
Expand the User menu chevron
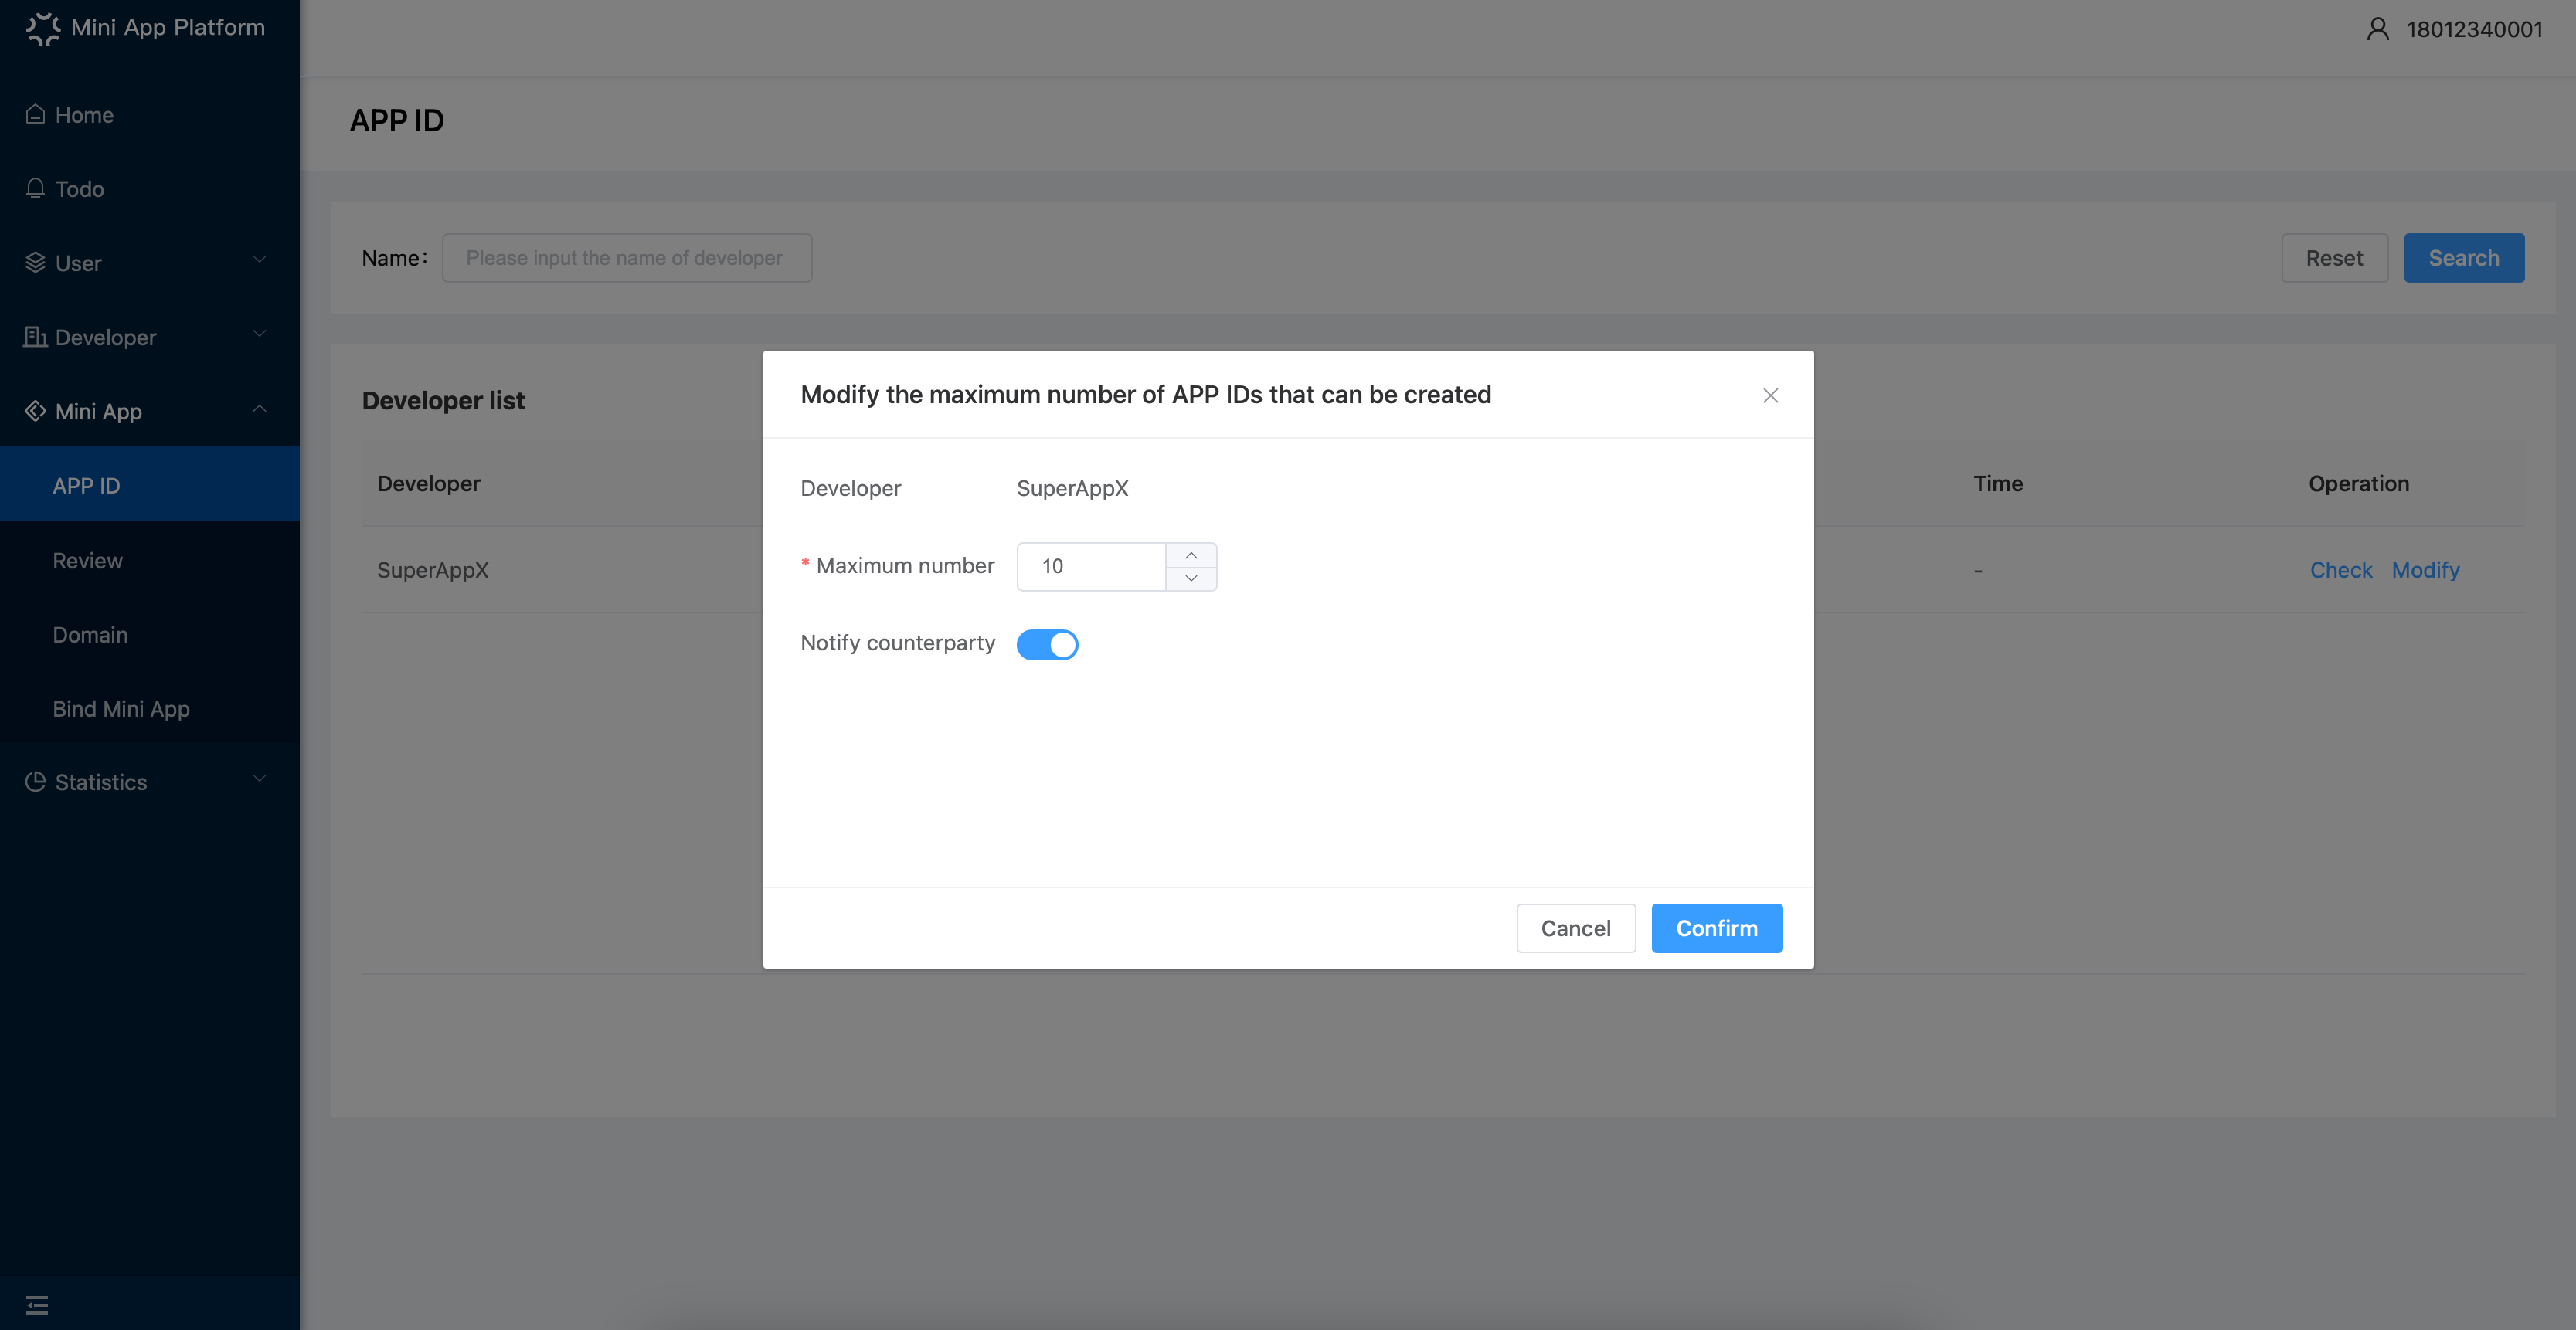tap(259, 260)
